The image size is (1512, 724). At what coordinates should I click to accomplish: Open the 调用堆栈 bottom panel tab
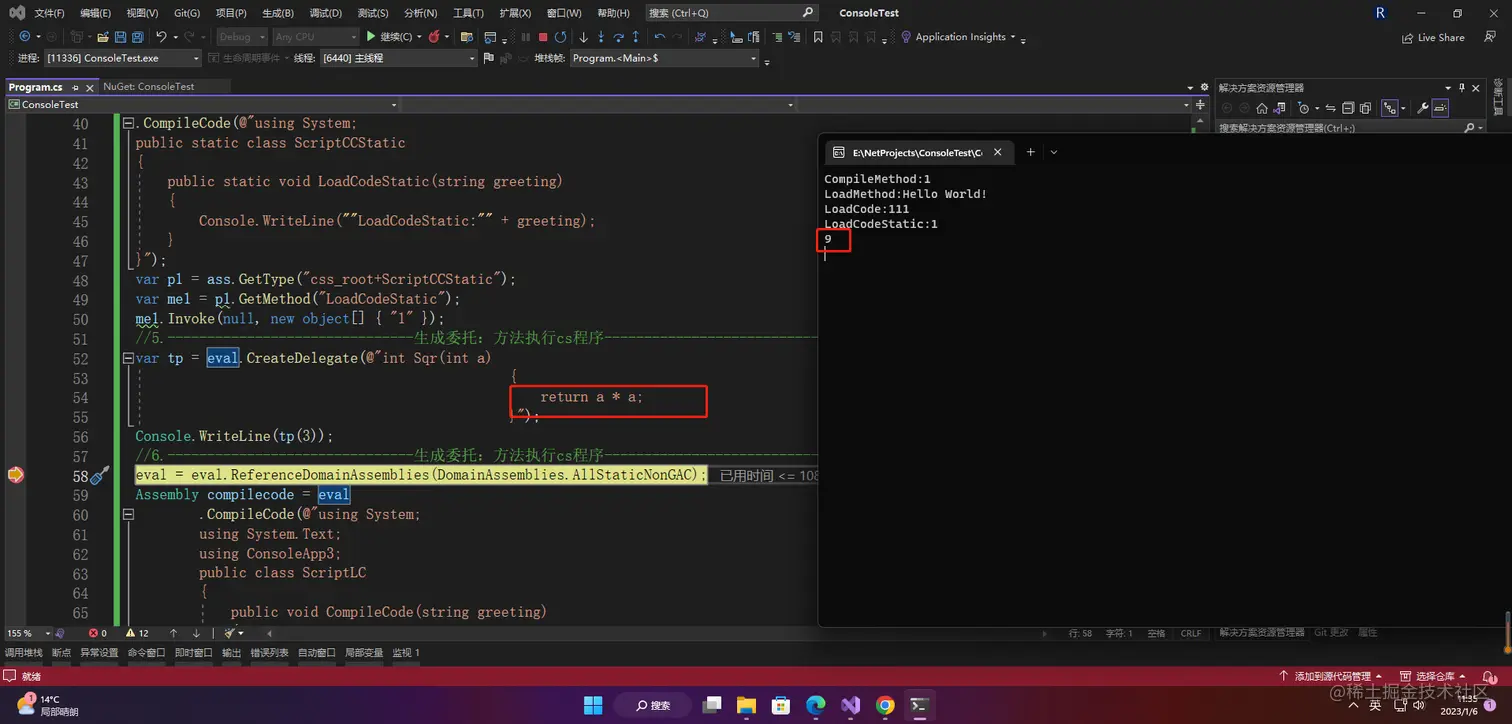[x=24, y=653]
